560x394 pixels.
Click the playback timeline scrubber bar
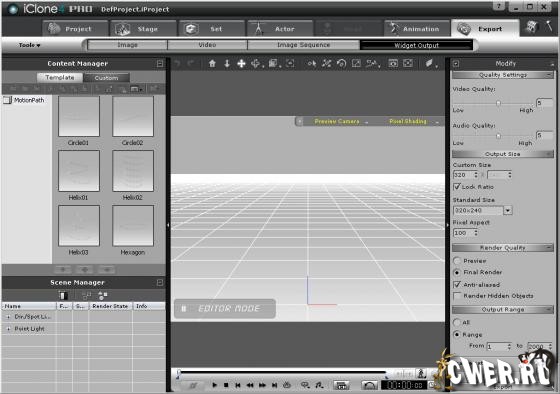(x=282, y=372)
